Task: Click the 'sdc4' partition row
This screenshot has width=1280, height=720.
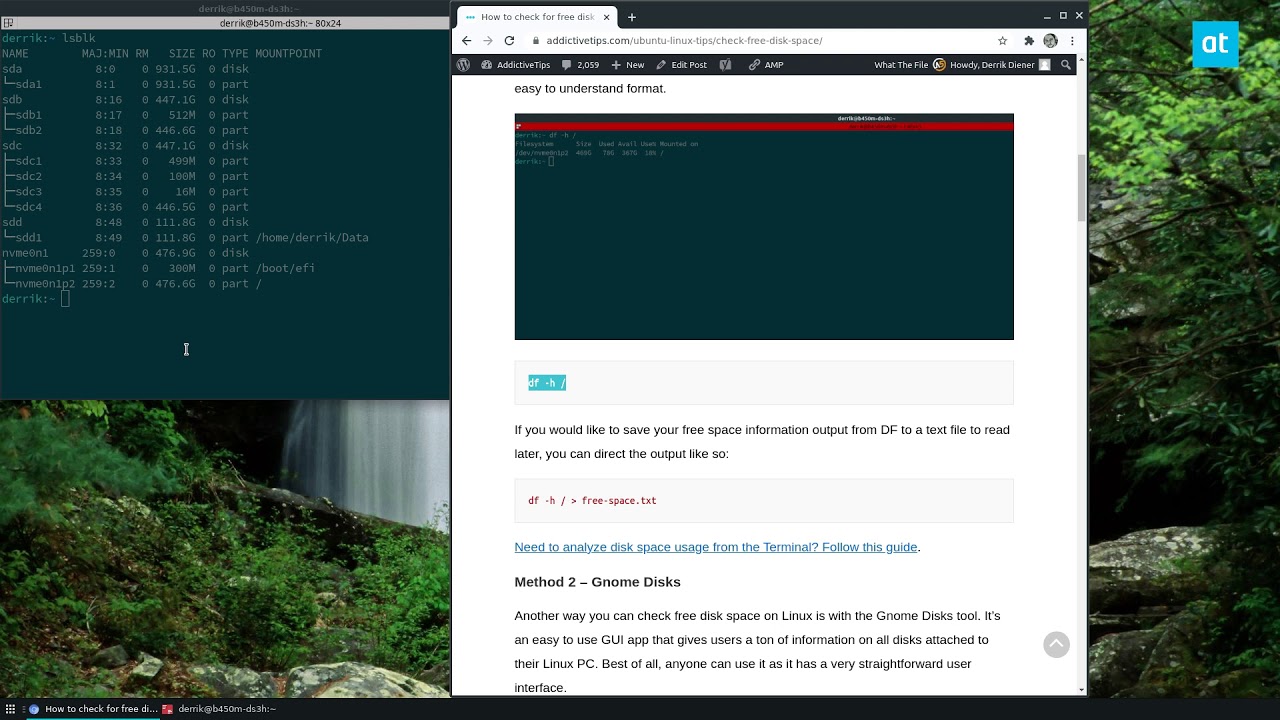Action: pyautogui.click(x=125, y=208)
